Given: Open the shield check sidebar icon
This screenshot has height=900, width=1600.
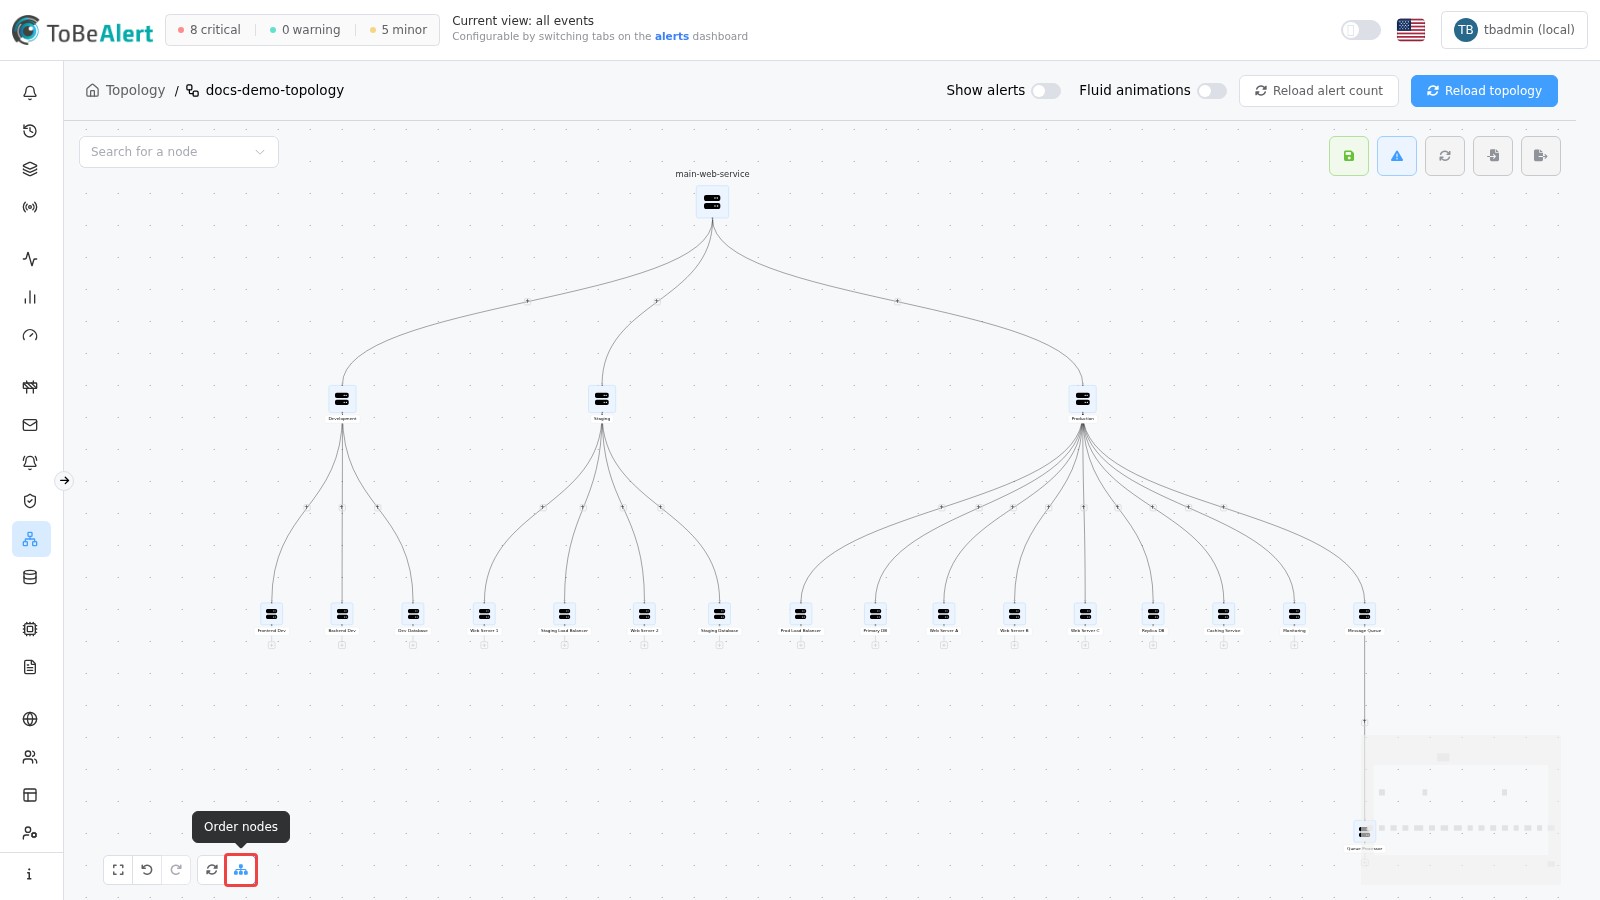Looking at the screenshot, I should coord(30,501).
